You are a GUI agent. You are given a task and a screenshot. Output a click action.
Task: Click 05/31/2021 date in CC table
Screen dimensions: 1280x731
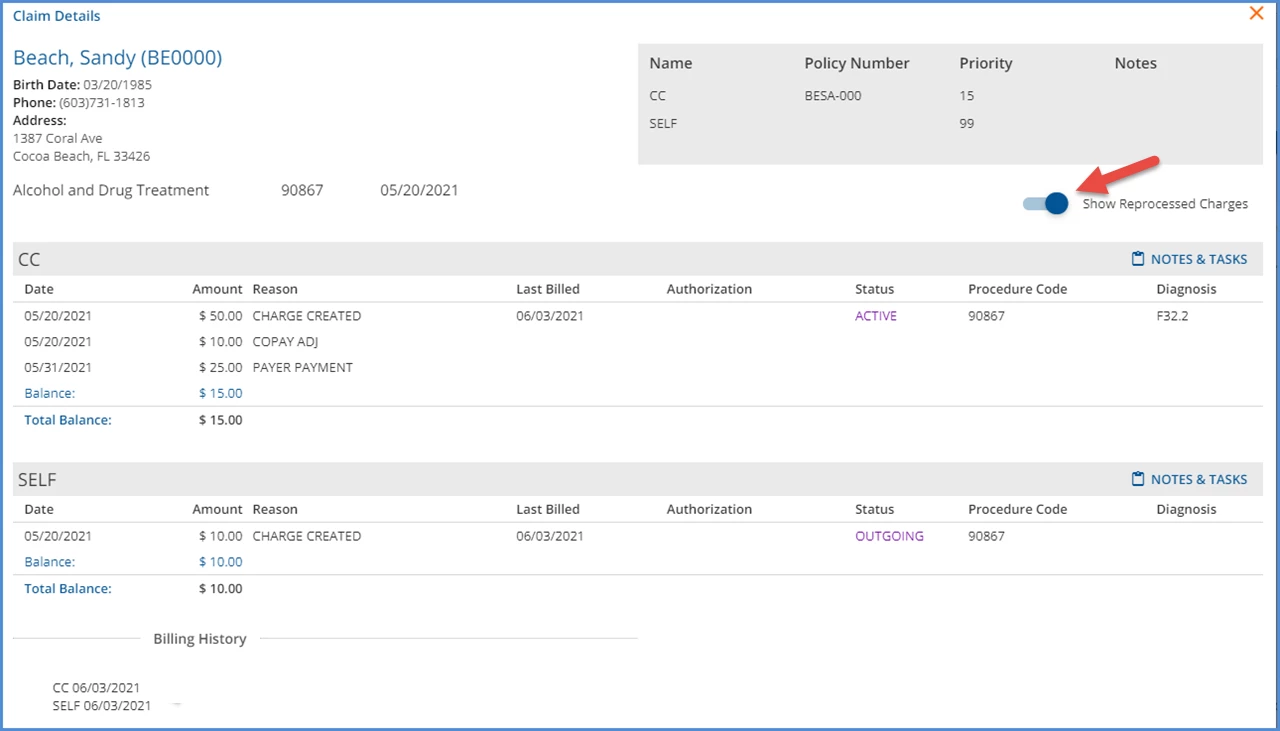click(58, 368)
